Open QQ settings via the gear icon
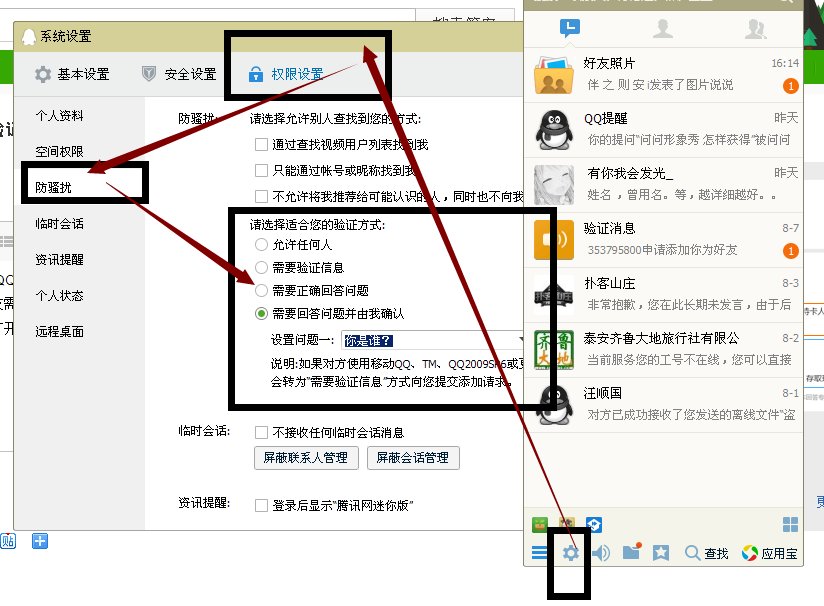 [x=569, y=550]
